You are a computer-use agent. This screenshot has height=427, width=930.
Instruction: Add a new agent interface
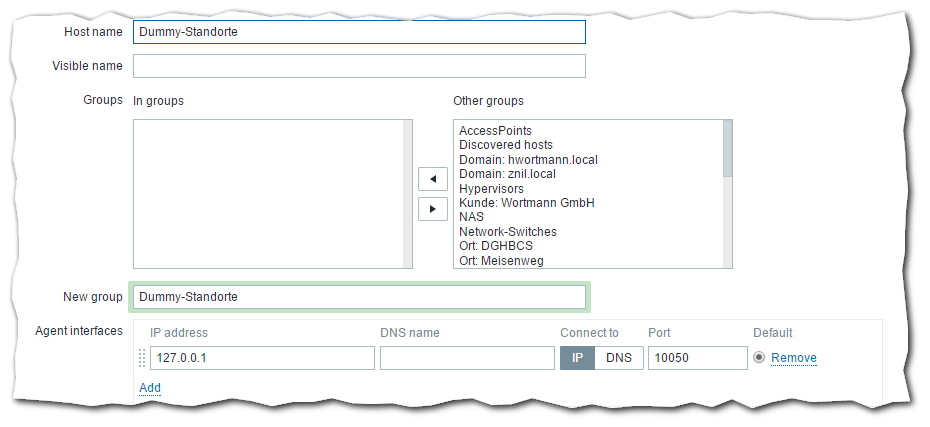coord(150,388)
